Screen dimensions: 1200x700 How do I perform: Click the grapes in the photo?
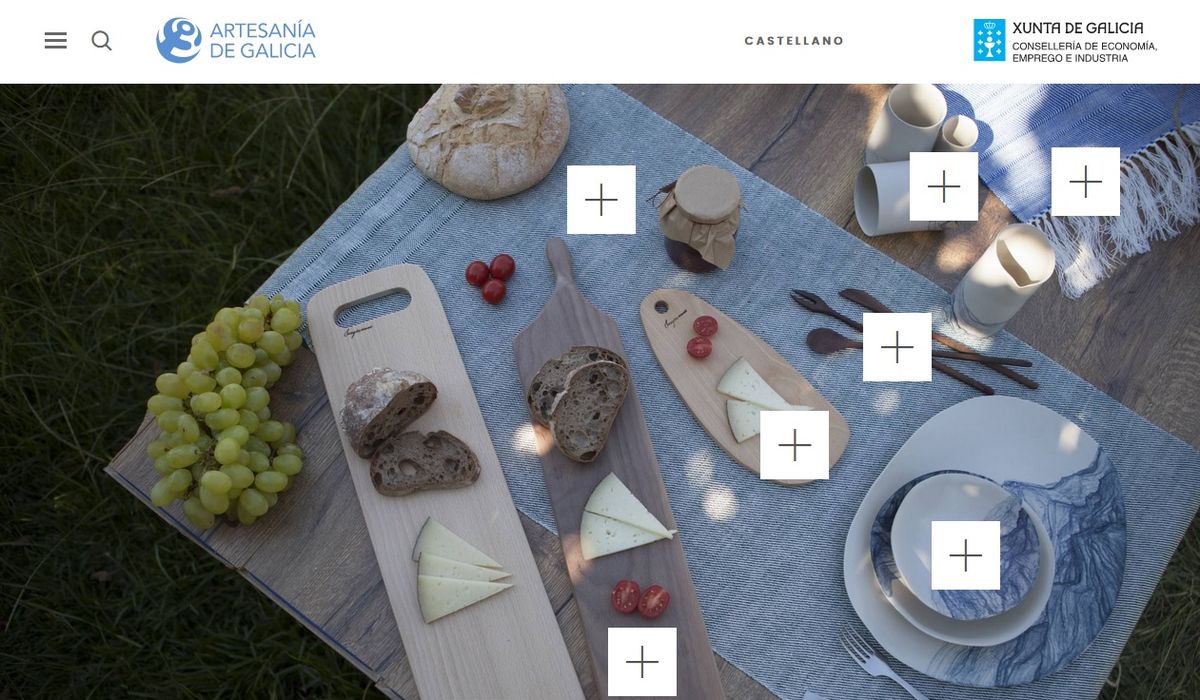click(225, 410)
